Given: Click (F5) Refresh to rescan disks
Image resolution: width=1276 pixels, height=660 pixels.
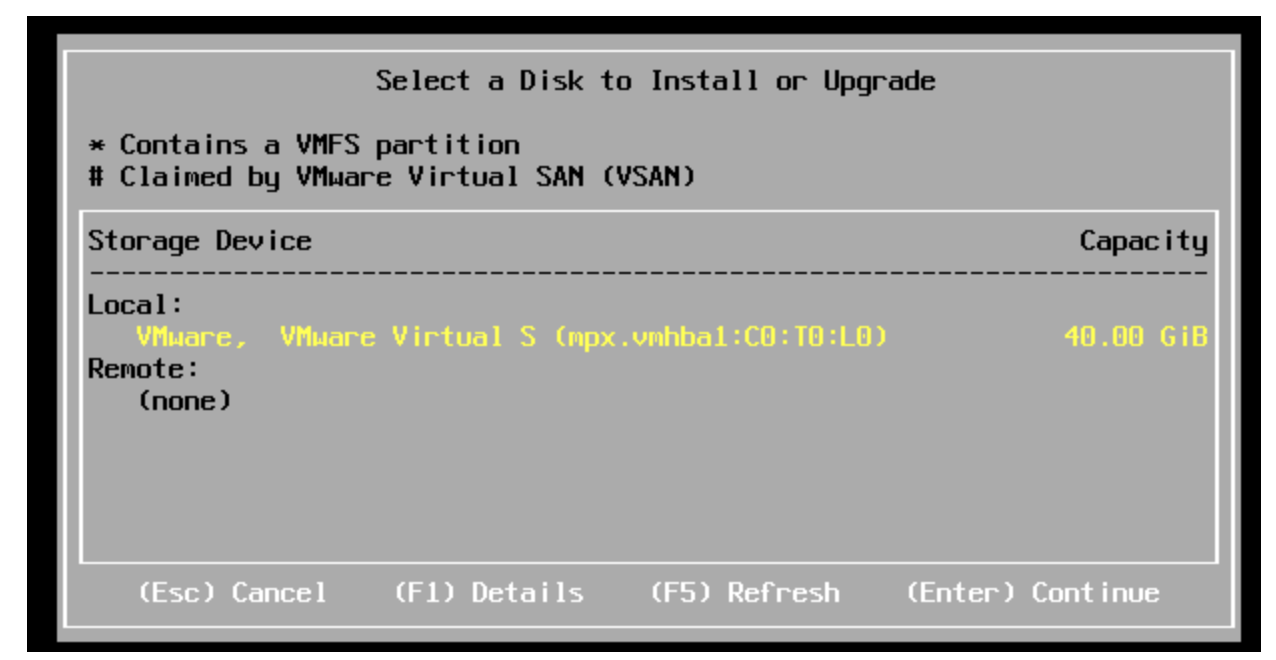Looking at the screenshot, I should (745, 592).
